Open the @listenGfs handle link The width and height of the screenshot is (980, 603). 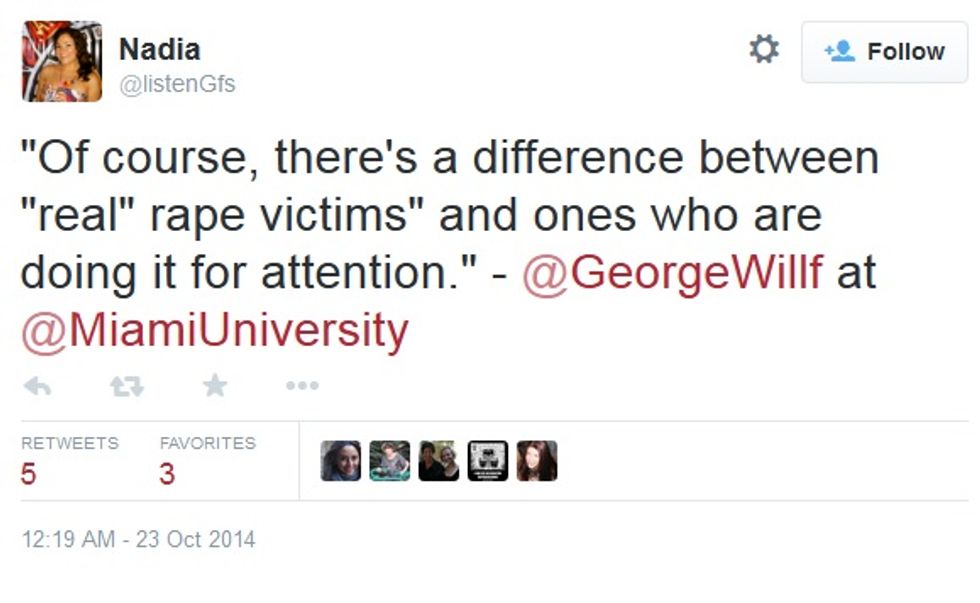177,84
